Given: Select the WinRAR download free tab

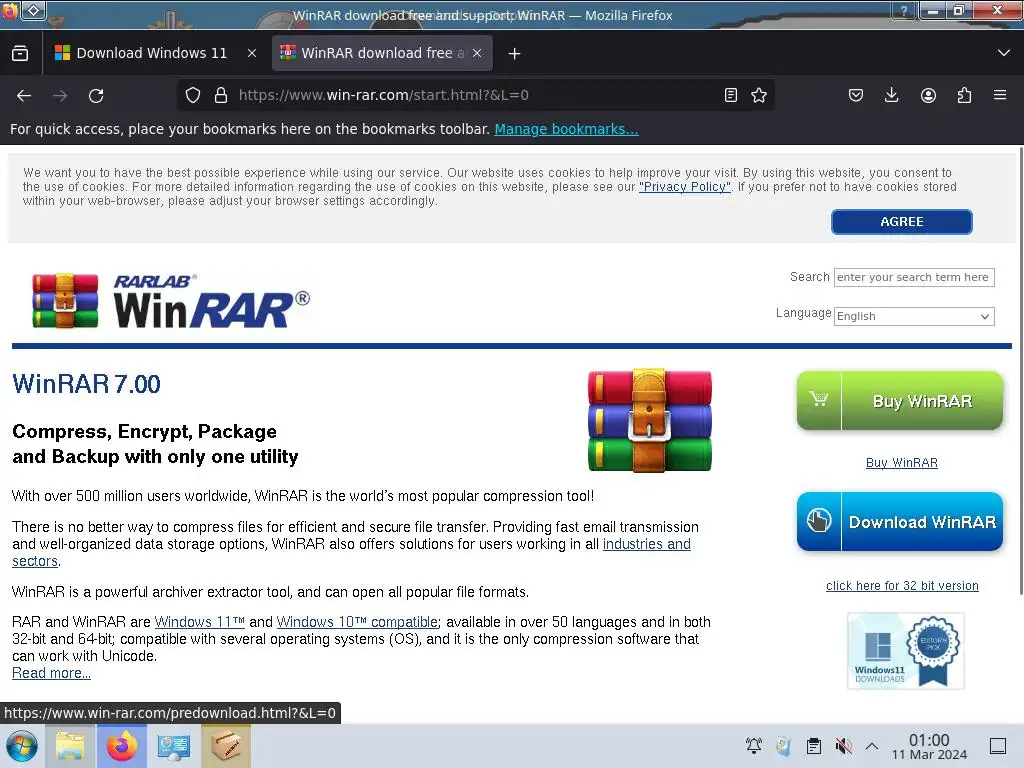Looking at the screenshot, I should [382, 54].
